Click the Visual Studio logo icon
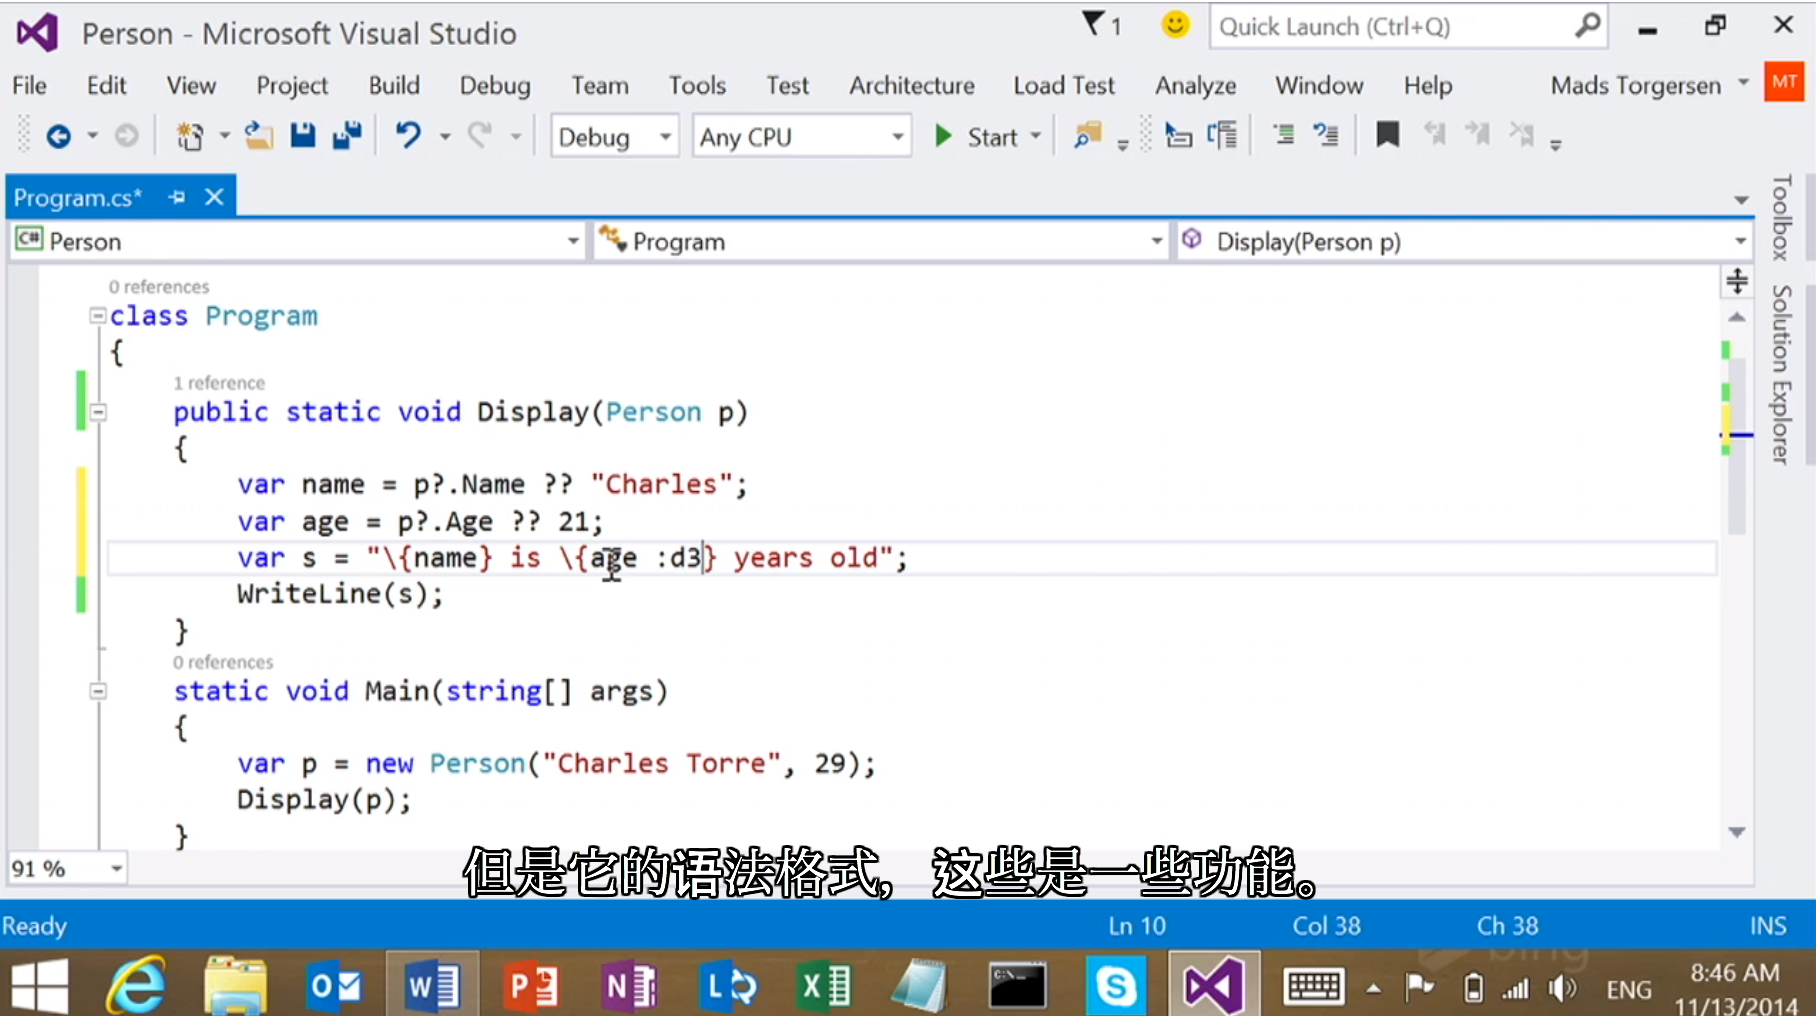The width and height of the screenshot is (1816, 1016). coord(38,33)
